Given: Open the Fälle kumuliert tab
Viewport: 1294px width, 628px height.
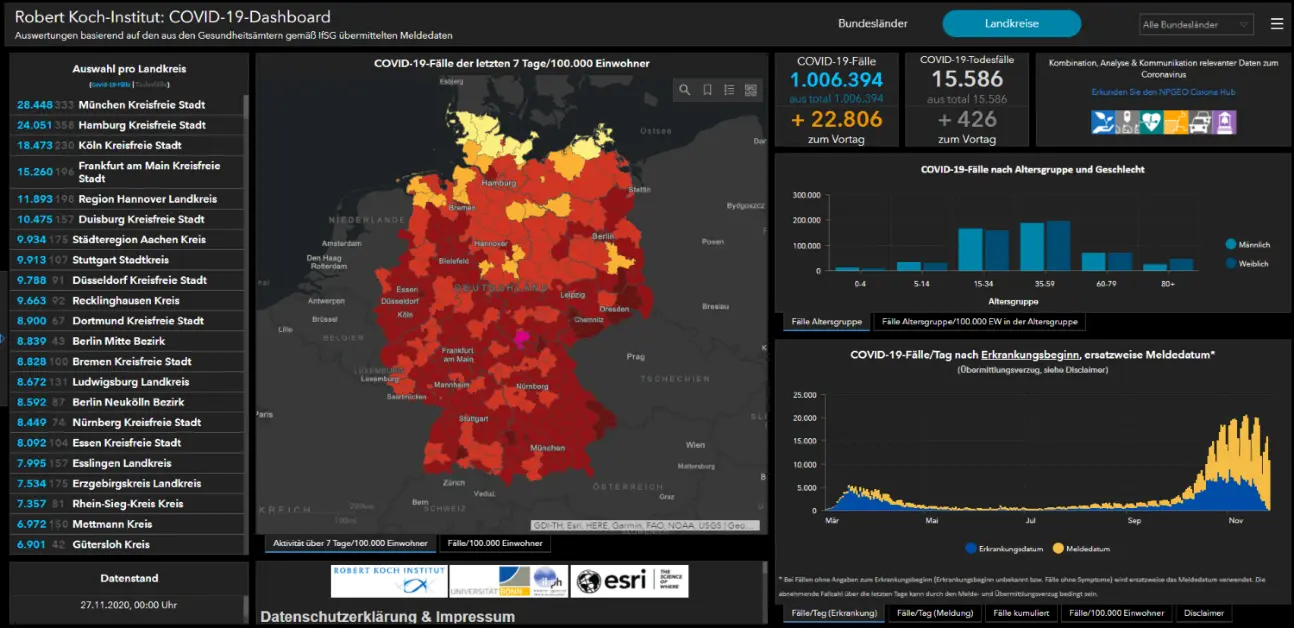Looking at the screenshot, I should (1020, 613).
